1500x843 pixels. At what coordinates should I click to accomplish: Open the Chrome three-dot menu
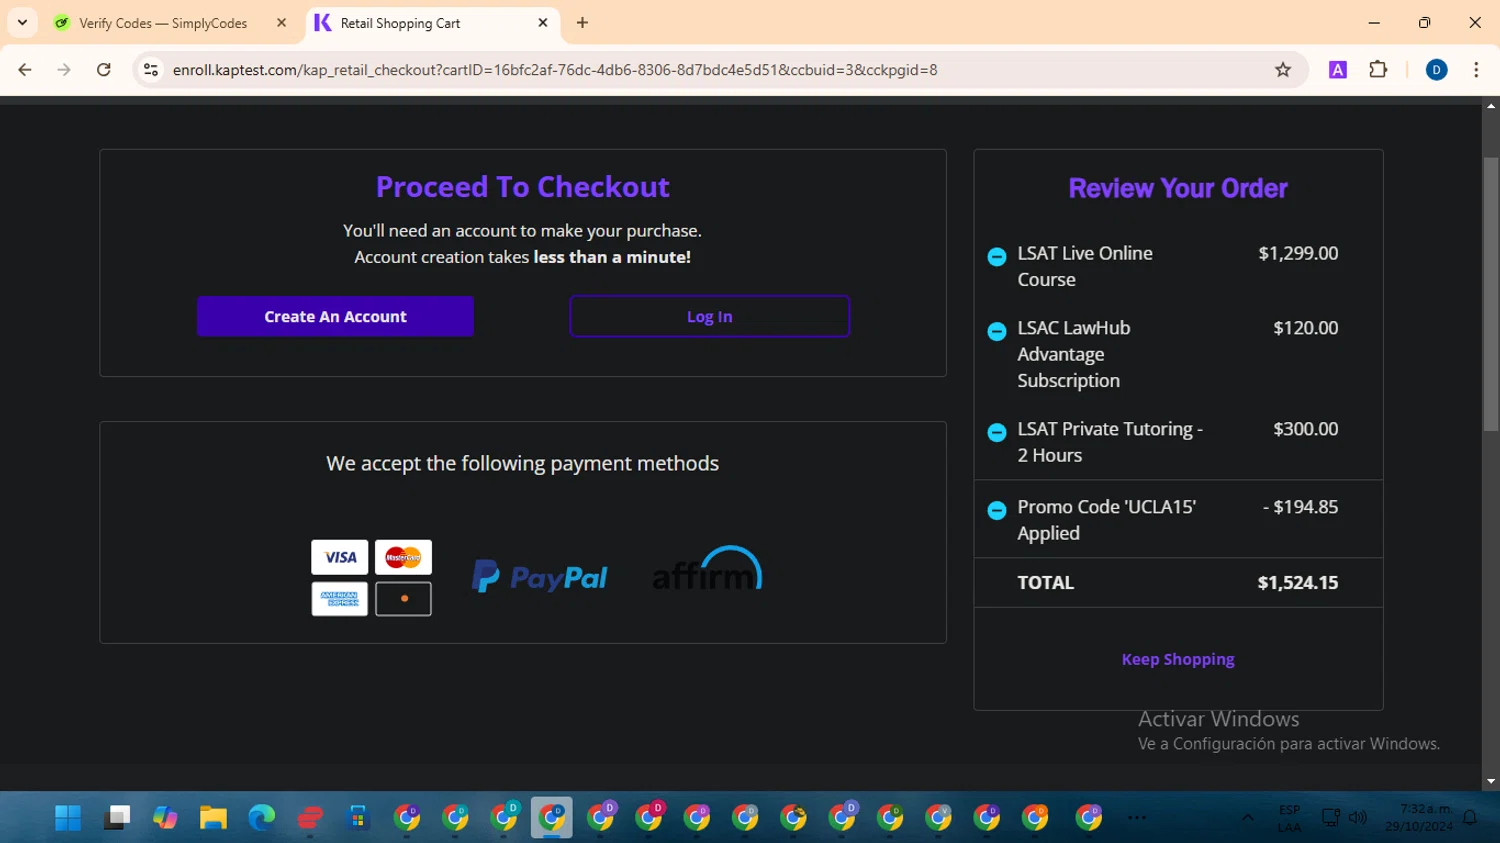pyautogui.click(x=1476, y=70)
